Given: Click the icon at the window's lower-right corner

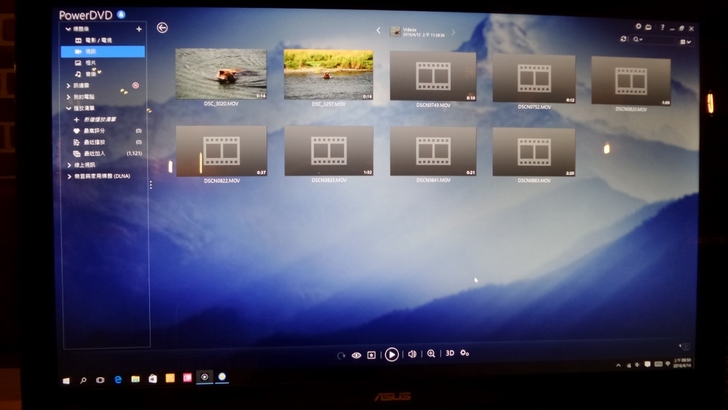Looking at the screenshot, I should (684, 346).
